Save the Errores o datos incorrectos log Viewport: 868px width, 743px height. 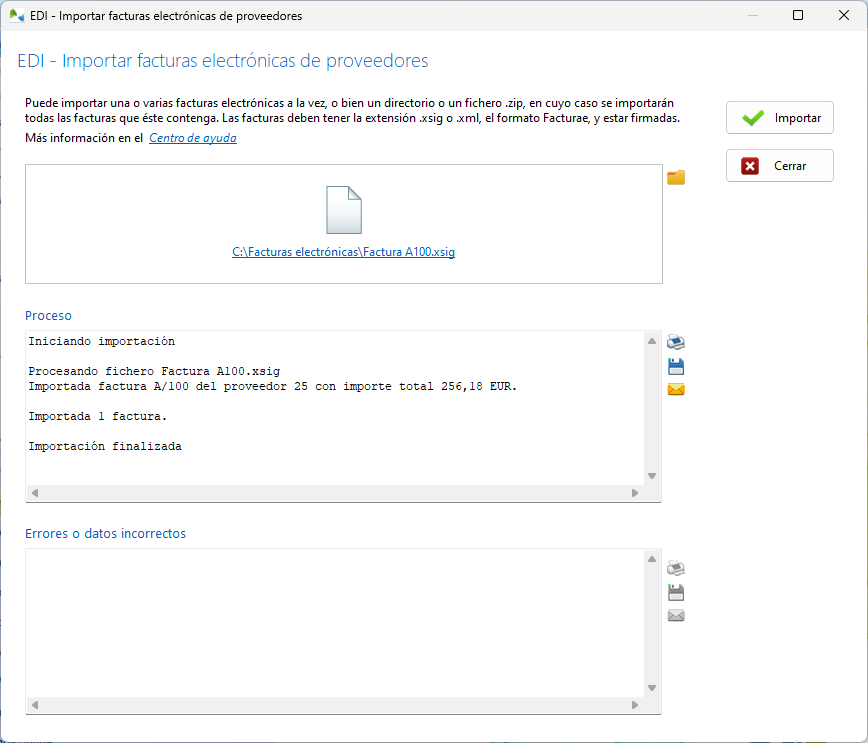point(676,592)
